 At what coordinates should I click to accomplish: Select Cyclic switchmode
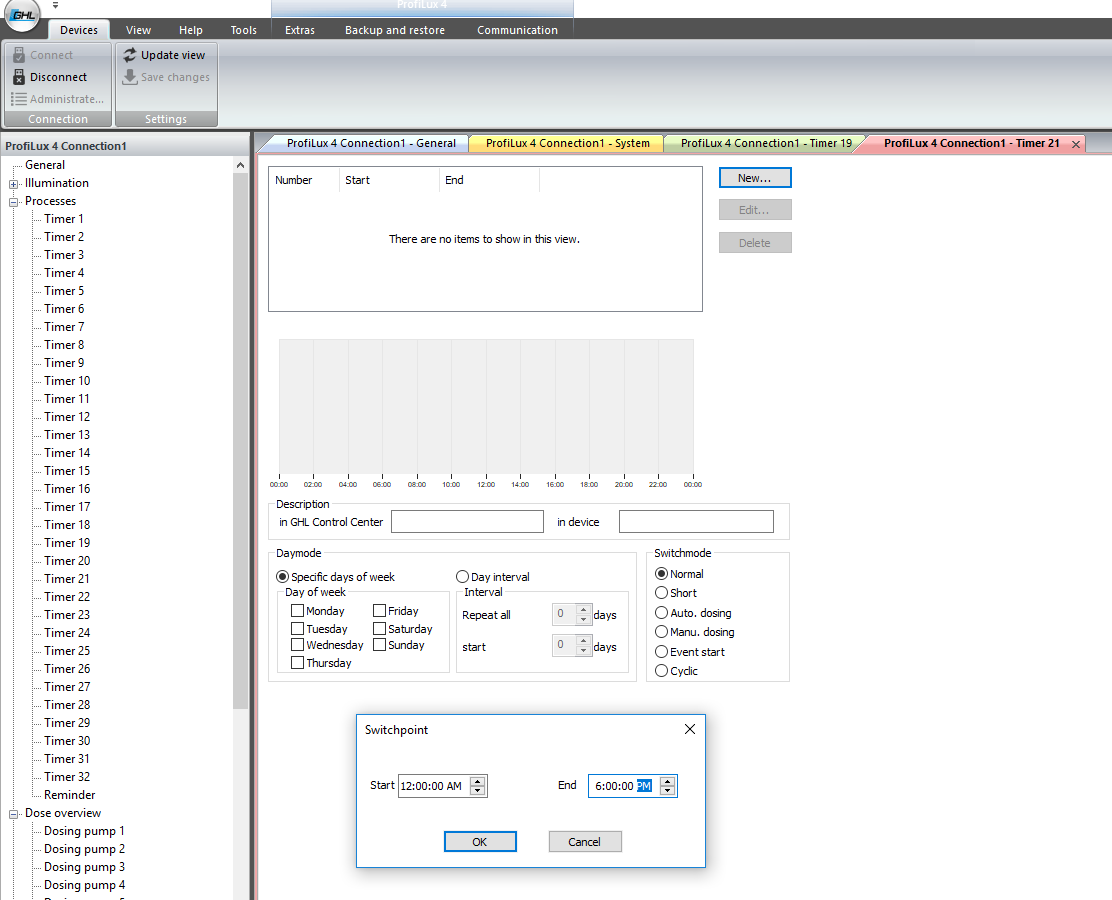(661, 671)
